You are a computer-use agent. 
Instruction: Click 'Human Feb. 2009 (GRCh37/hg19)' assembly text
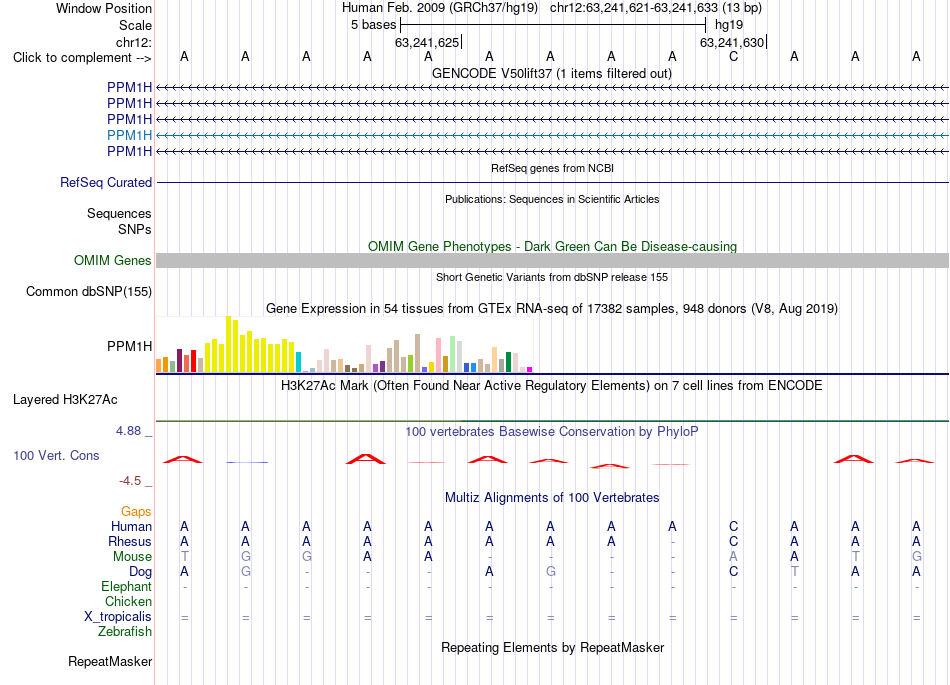pyautogui.click(x=440, y=8)
